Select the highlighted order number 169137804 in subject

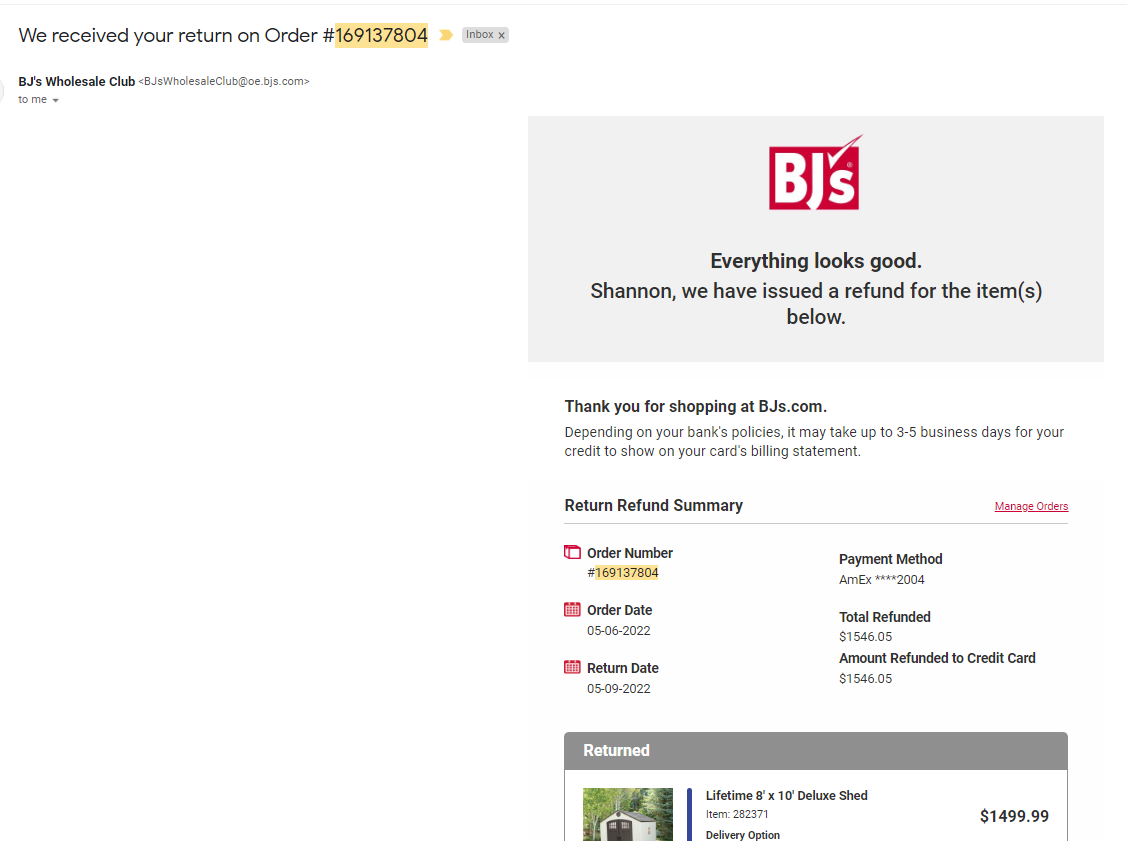click(381, 35)
